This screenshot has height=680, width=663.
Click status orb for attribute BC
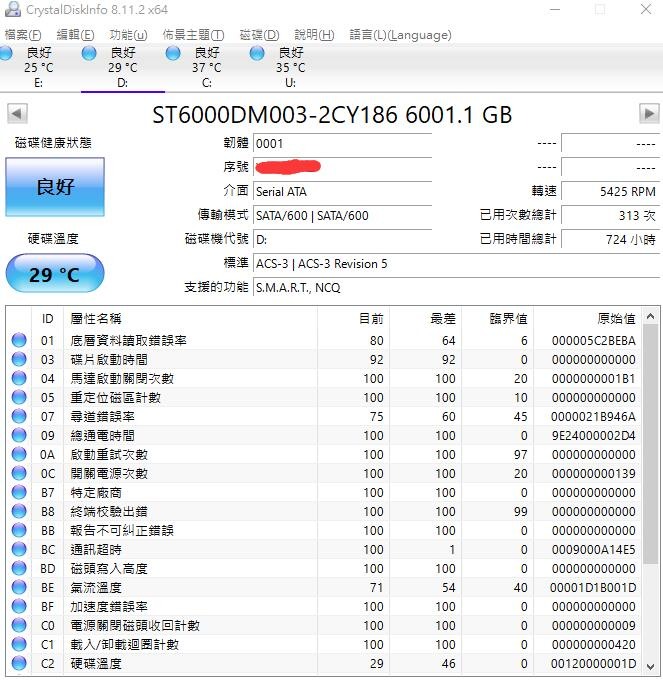coord(19,549)
